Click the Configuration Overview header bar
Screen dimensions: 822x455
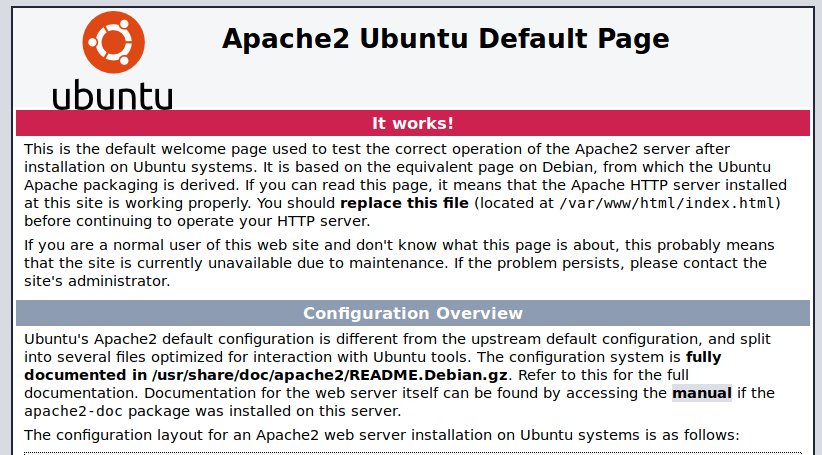pyautogui.click(x=413, y=313)
